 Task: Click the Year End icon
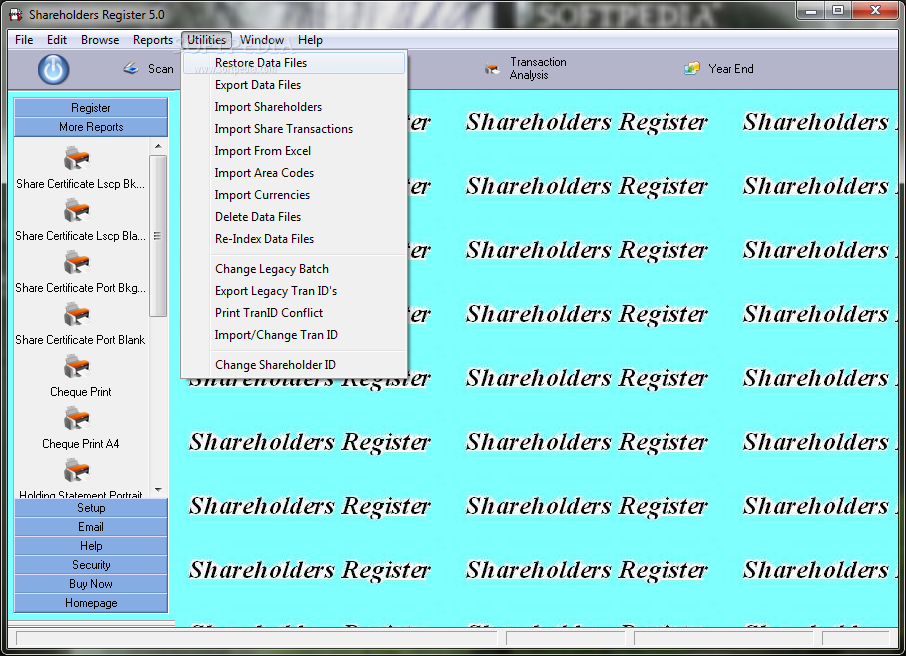coord(692,69)
